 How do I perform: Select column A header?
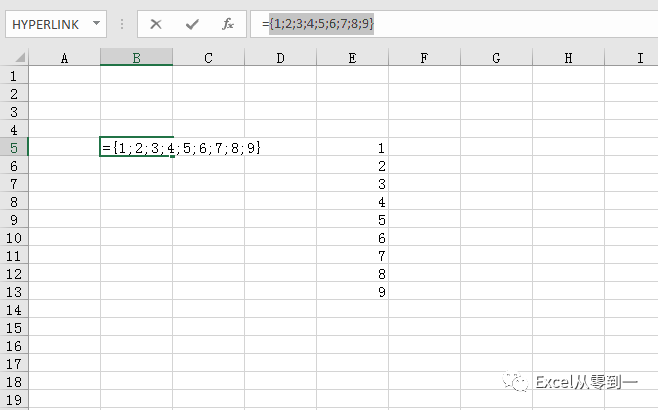[64, 57]
